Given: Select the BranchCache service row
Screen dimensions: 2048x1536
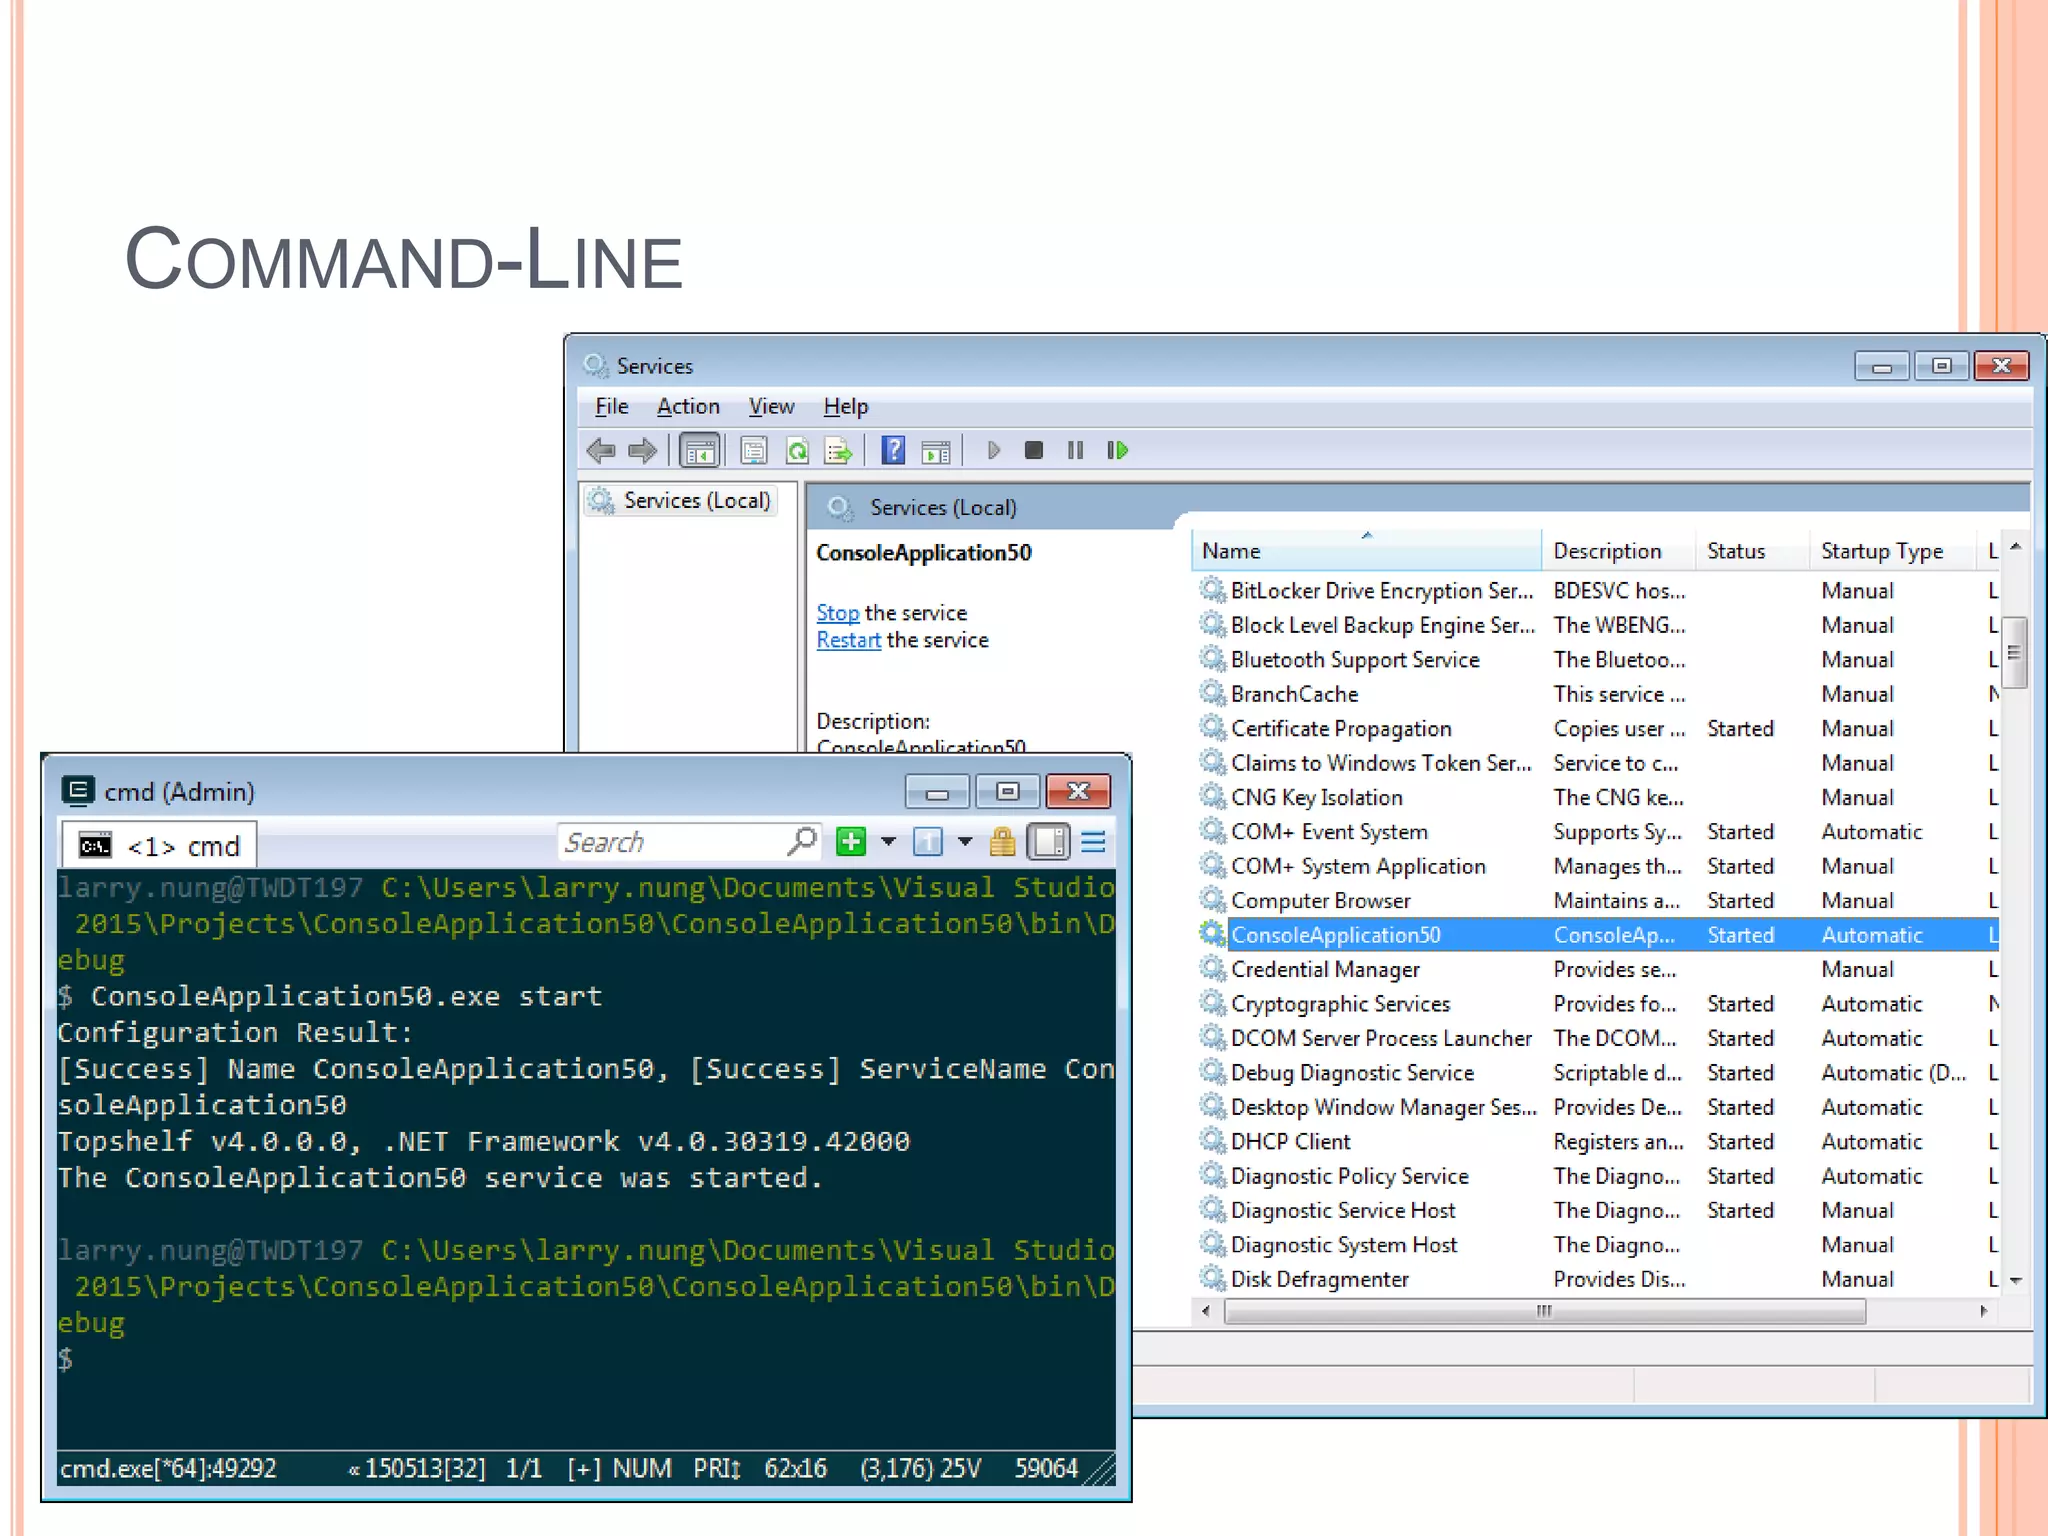Looking at the screenshot, I should 1598,694.
